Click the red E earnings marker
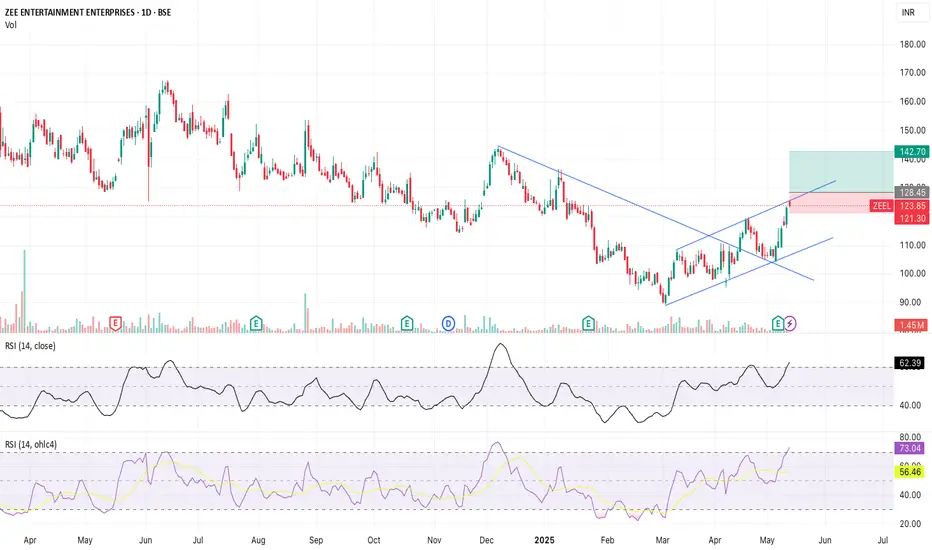 point(115,323)
